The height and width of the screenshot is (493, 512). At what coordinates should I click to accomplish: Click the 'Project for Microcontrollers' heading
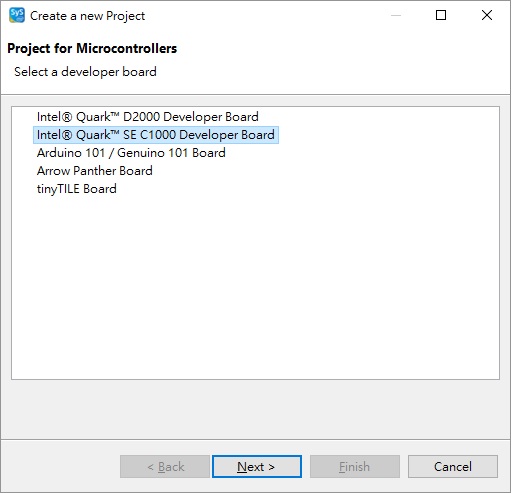click(92, 49)
